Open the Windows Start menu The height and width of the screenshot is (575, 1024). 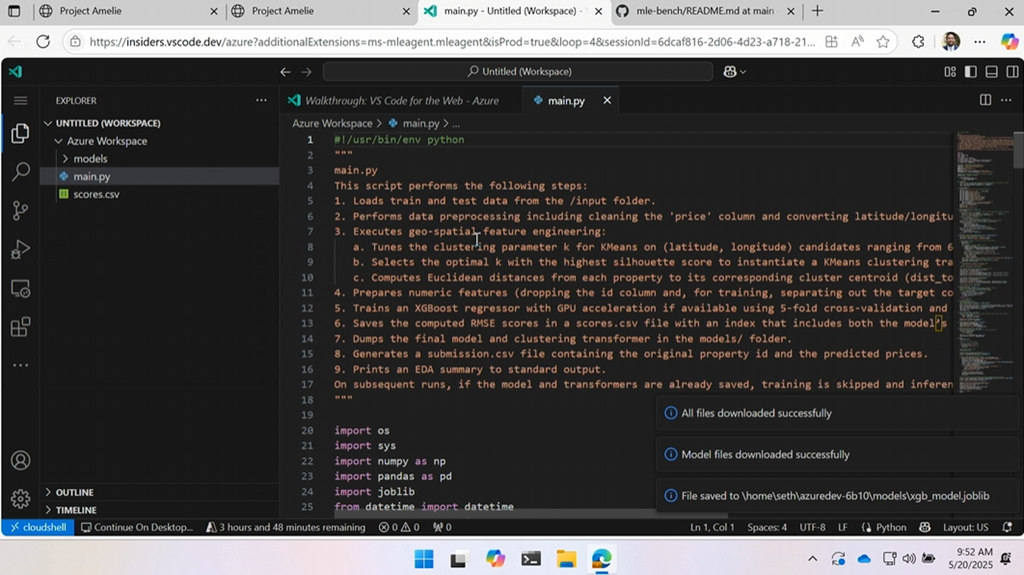point(424,558)
